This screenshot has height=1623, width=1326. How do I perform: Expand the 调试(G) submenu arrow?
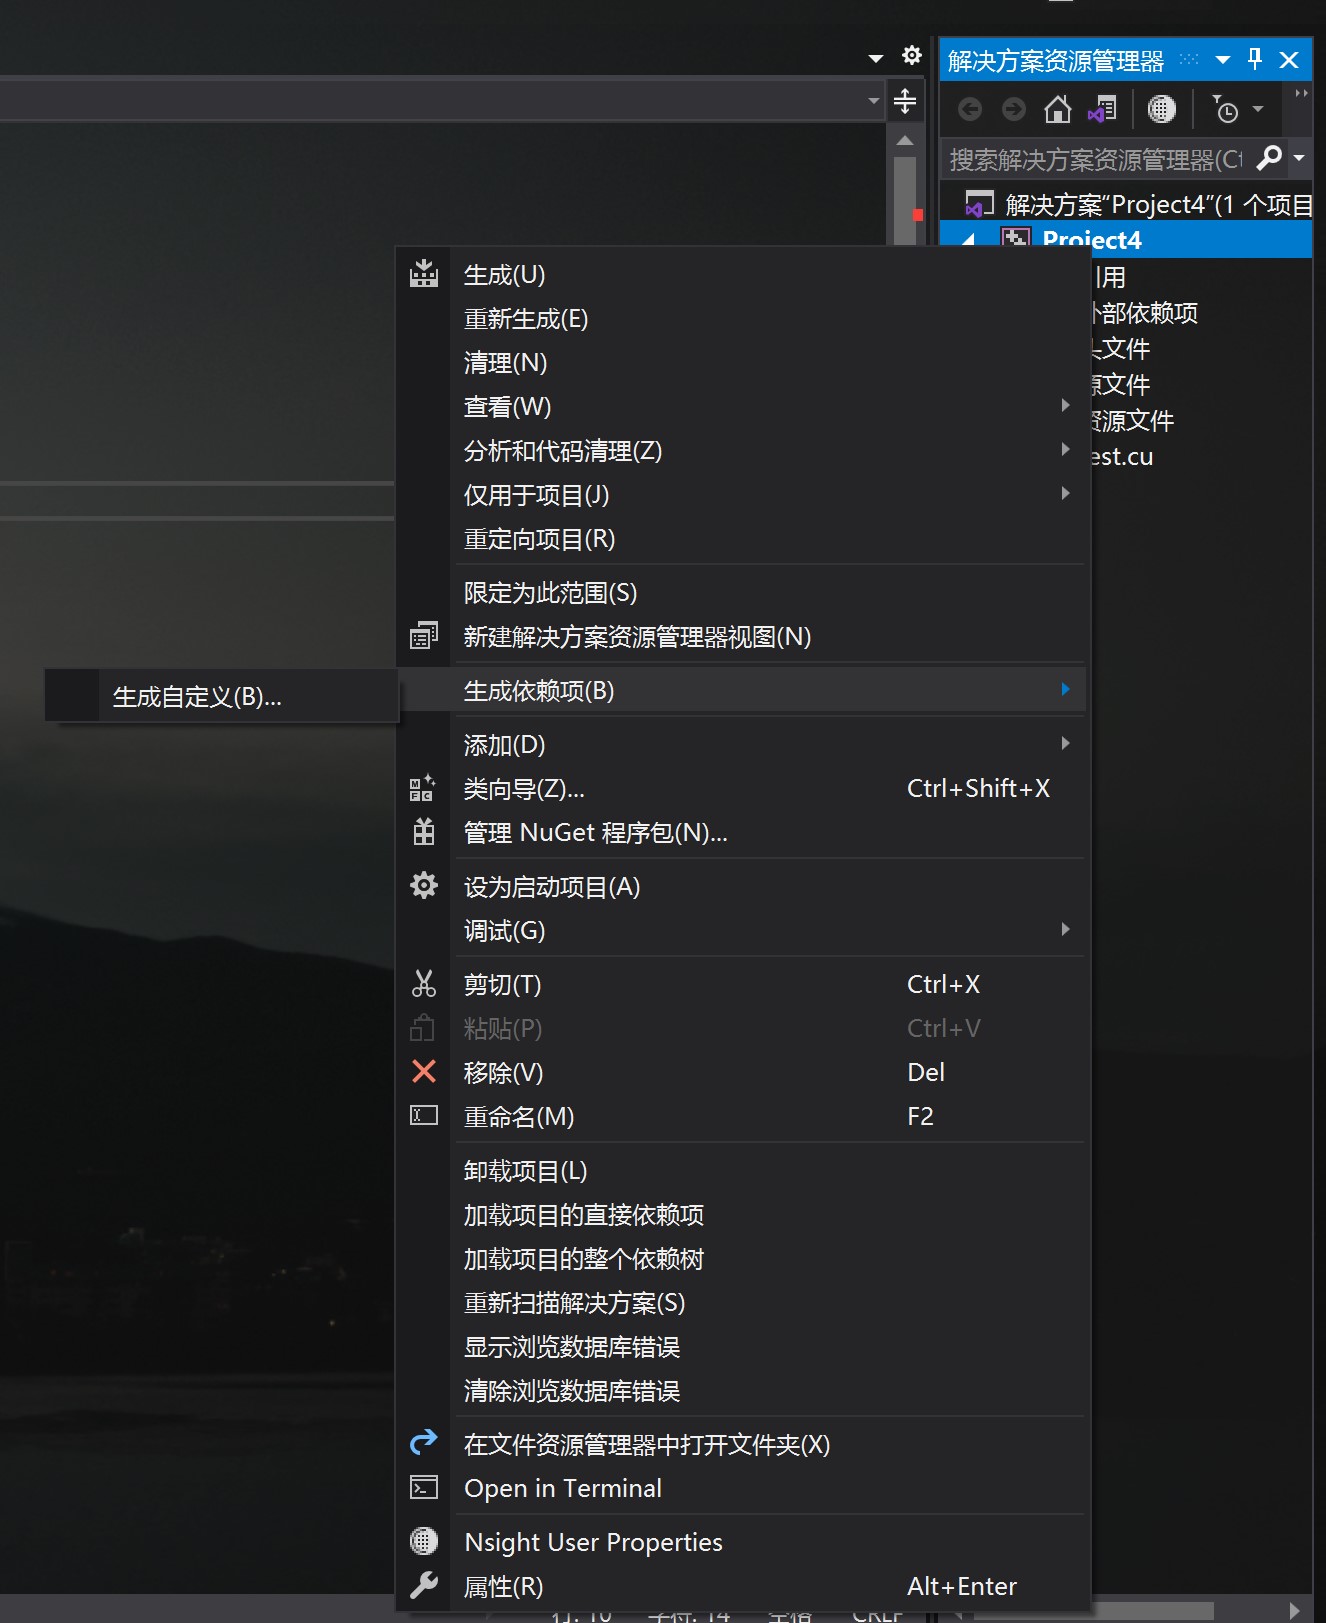pyautogui.click(x=1065, y=929)
